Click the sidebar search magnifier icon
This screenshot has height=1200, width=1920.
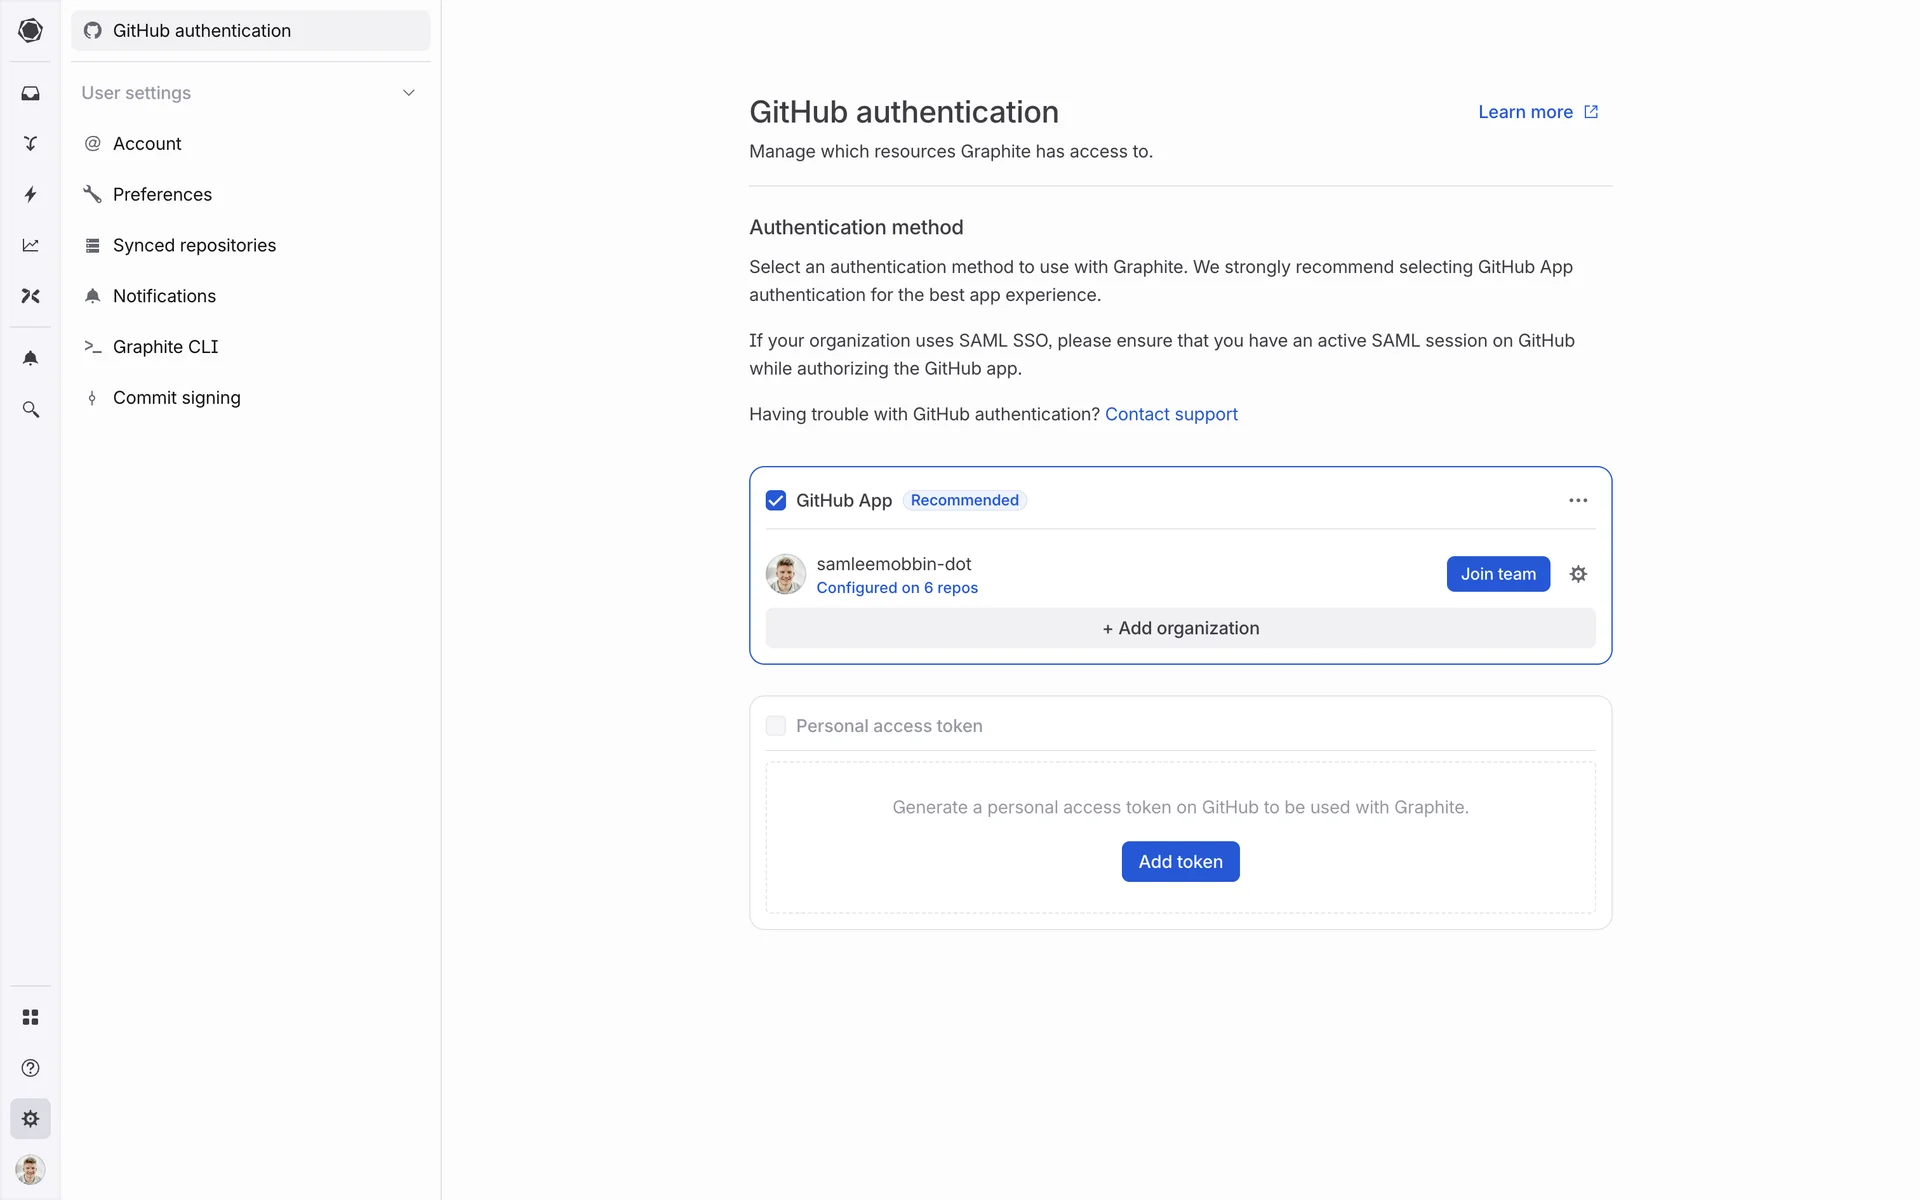coord(30,410)
